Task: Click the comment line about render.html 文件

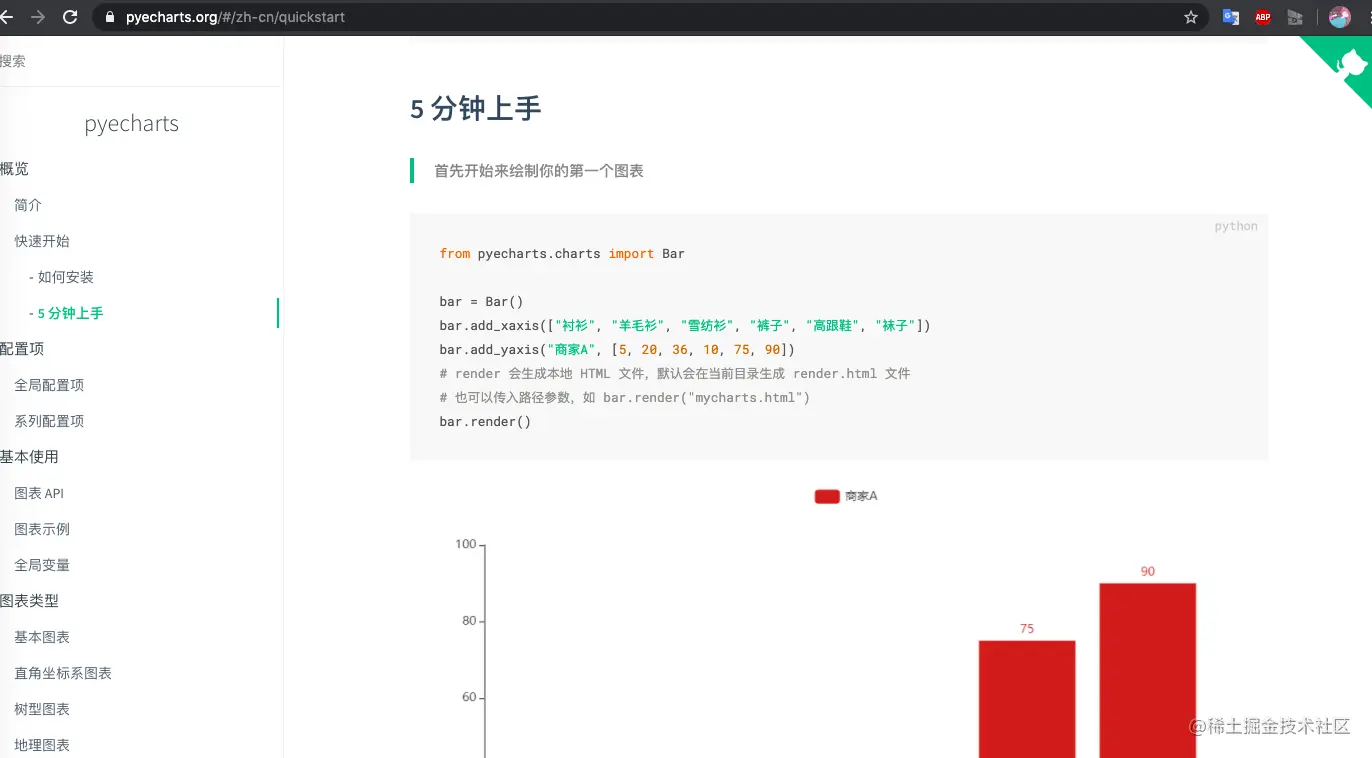Action: click(675, 374)
